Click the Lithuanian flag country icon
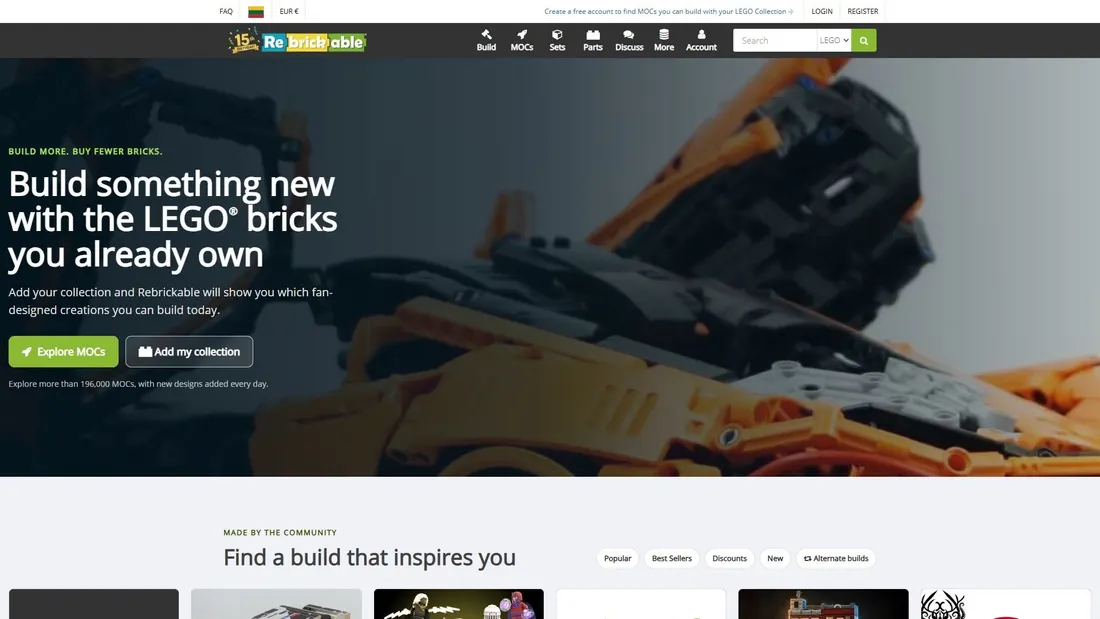 (x=256, y=11)
